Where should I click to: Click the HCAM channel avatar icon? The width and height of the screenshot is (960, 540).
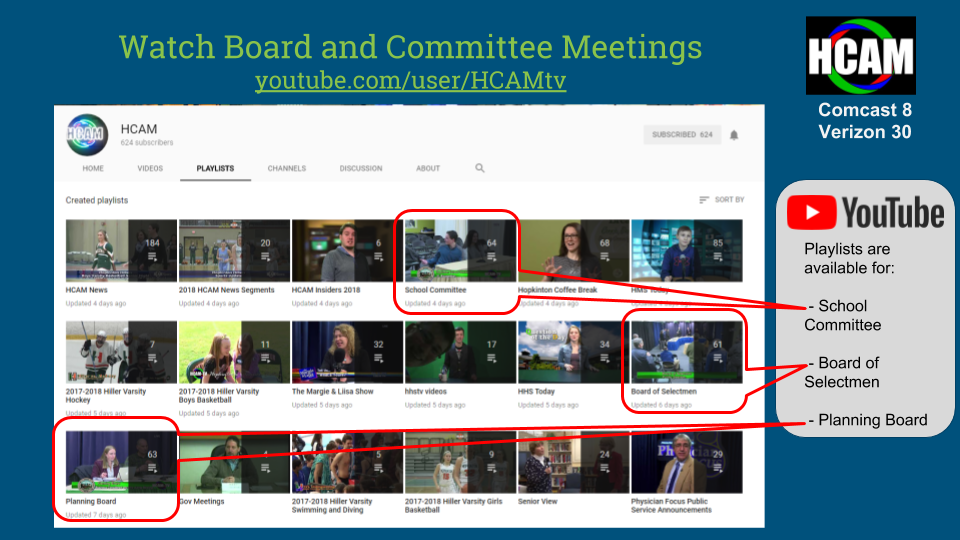(88, 135)
